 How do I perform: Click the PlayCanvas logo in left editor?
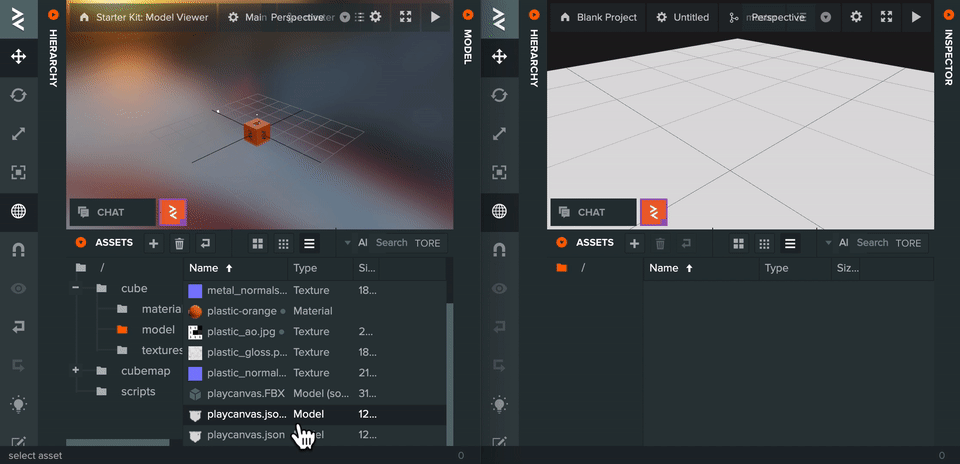(x=18, y=18)
